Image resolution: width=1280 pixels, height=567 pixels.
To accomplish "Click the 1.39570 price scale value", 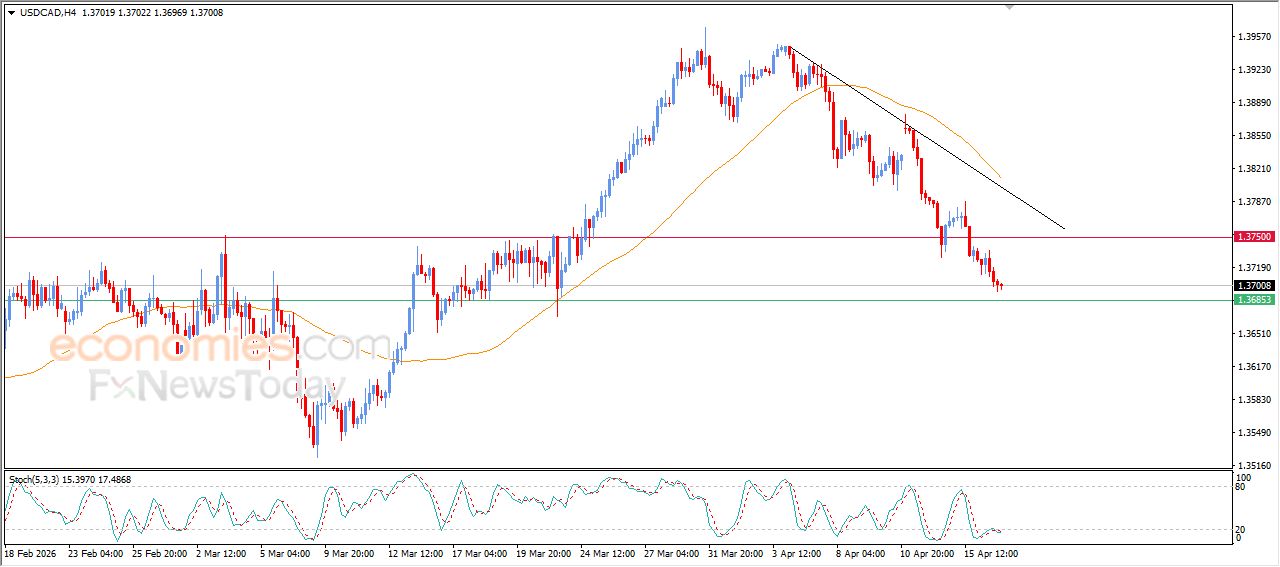I will 1253,37.
